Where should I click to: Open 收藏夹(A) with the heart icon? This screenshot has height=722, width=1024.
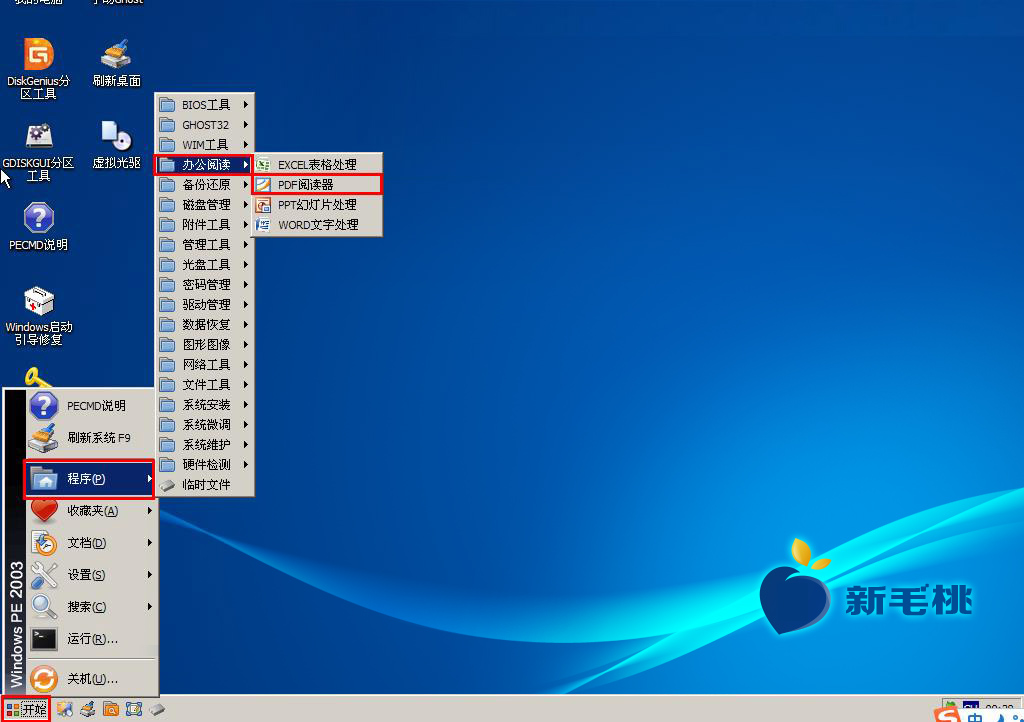click(91, 510)
